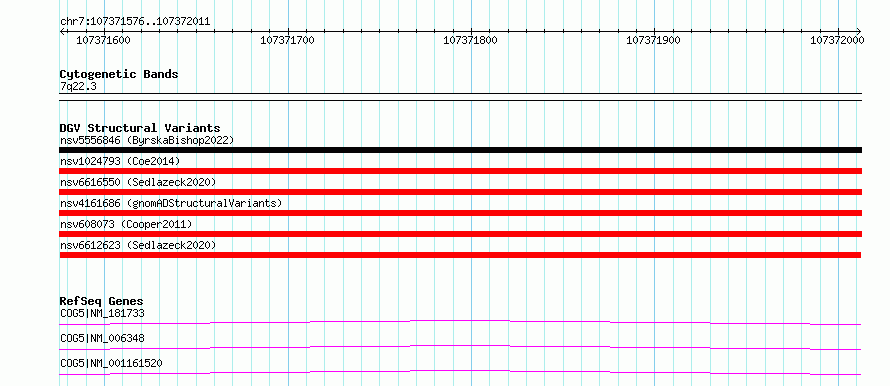Select the Cytogenetic Bands track heading

pyautogui.click(x=119, y=74)
